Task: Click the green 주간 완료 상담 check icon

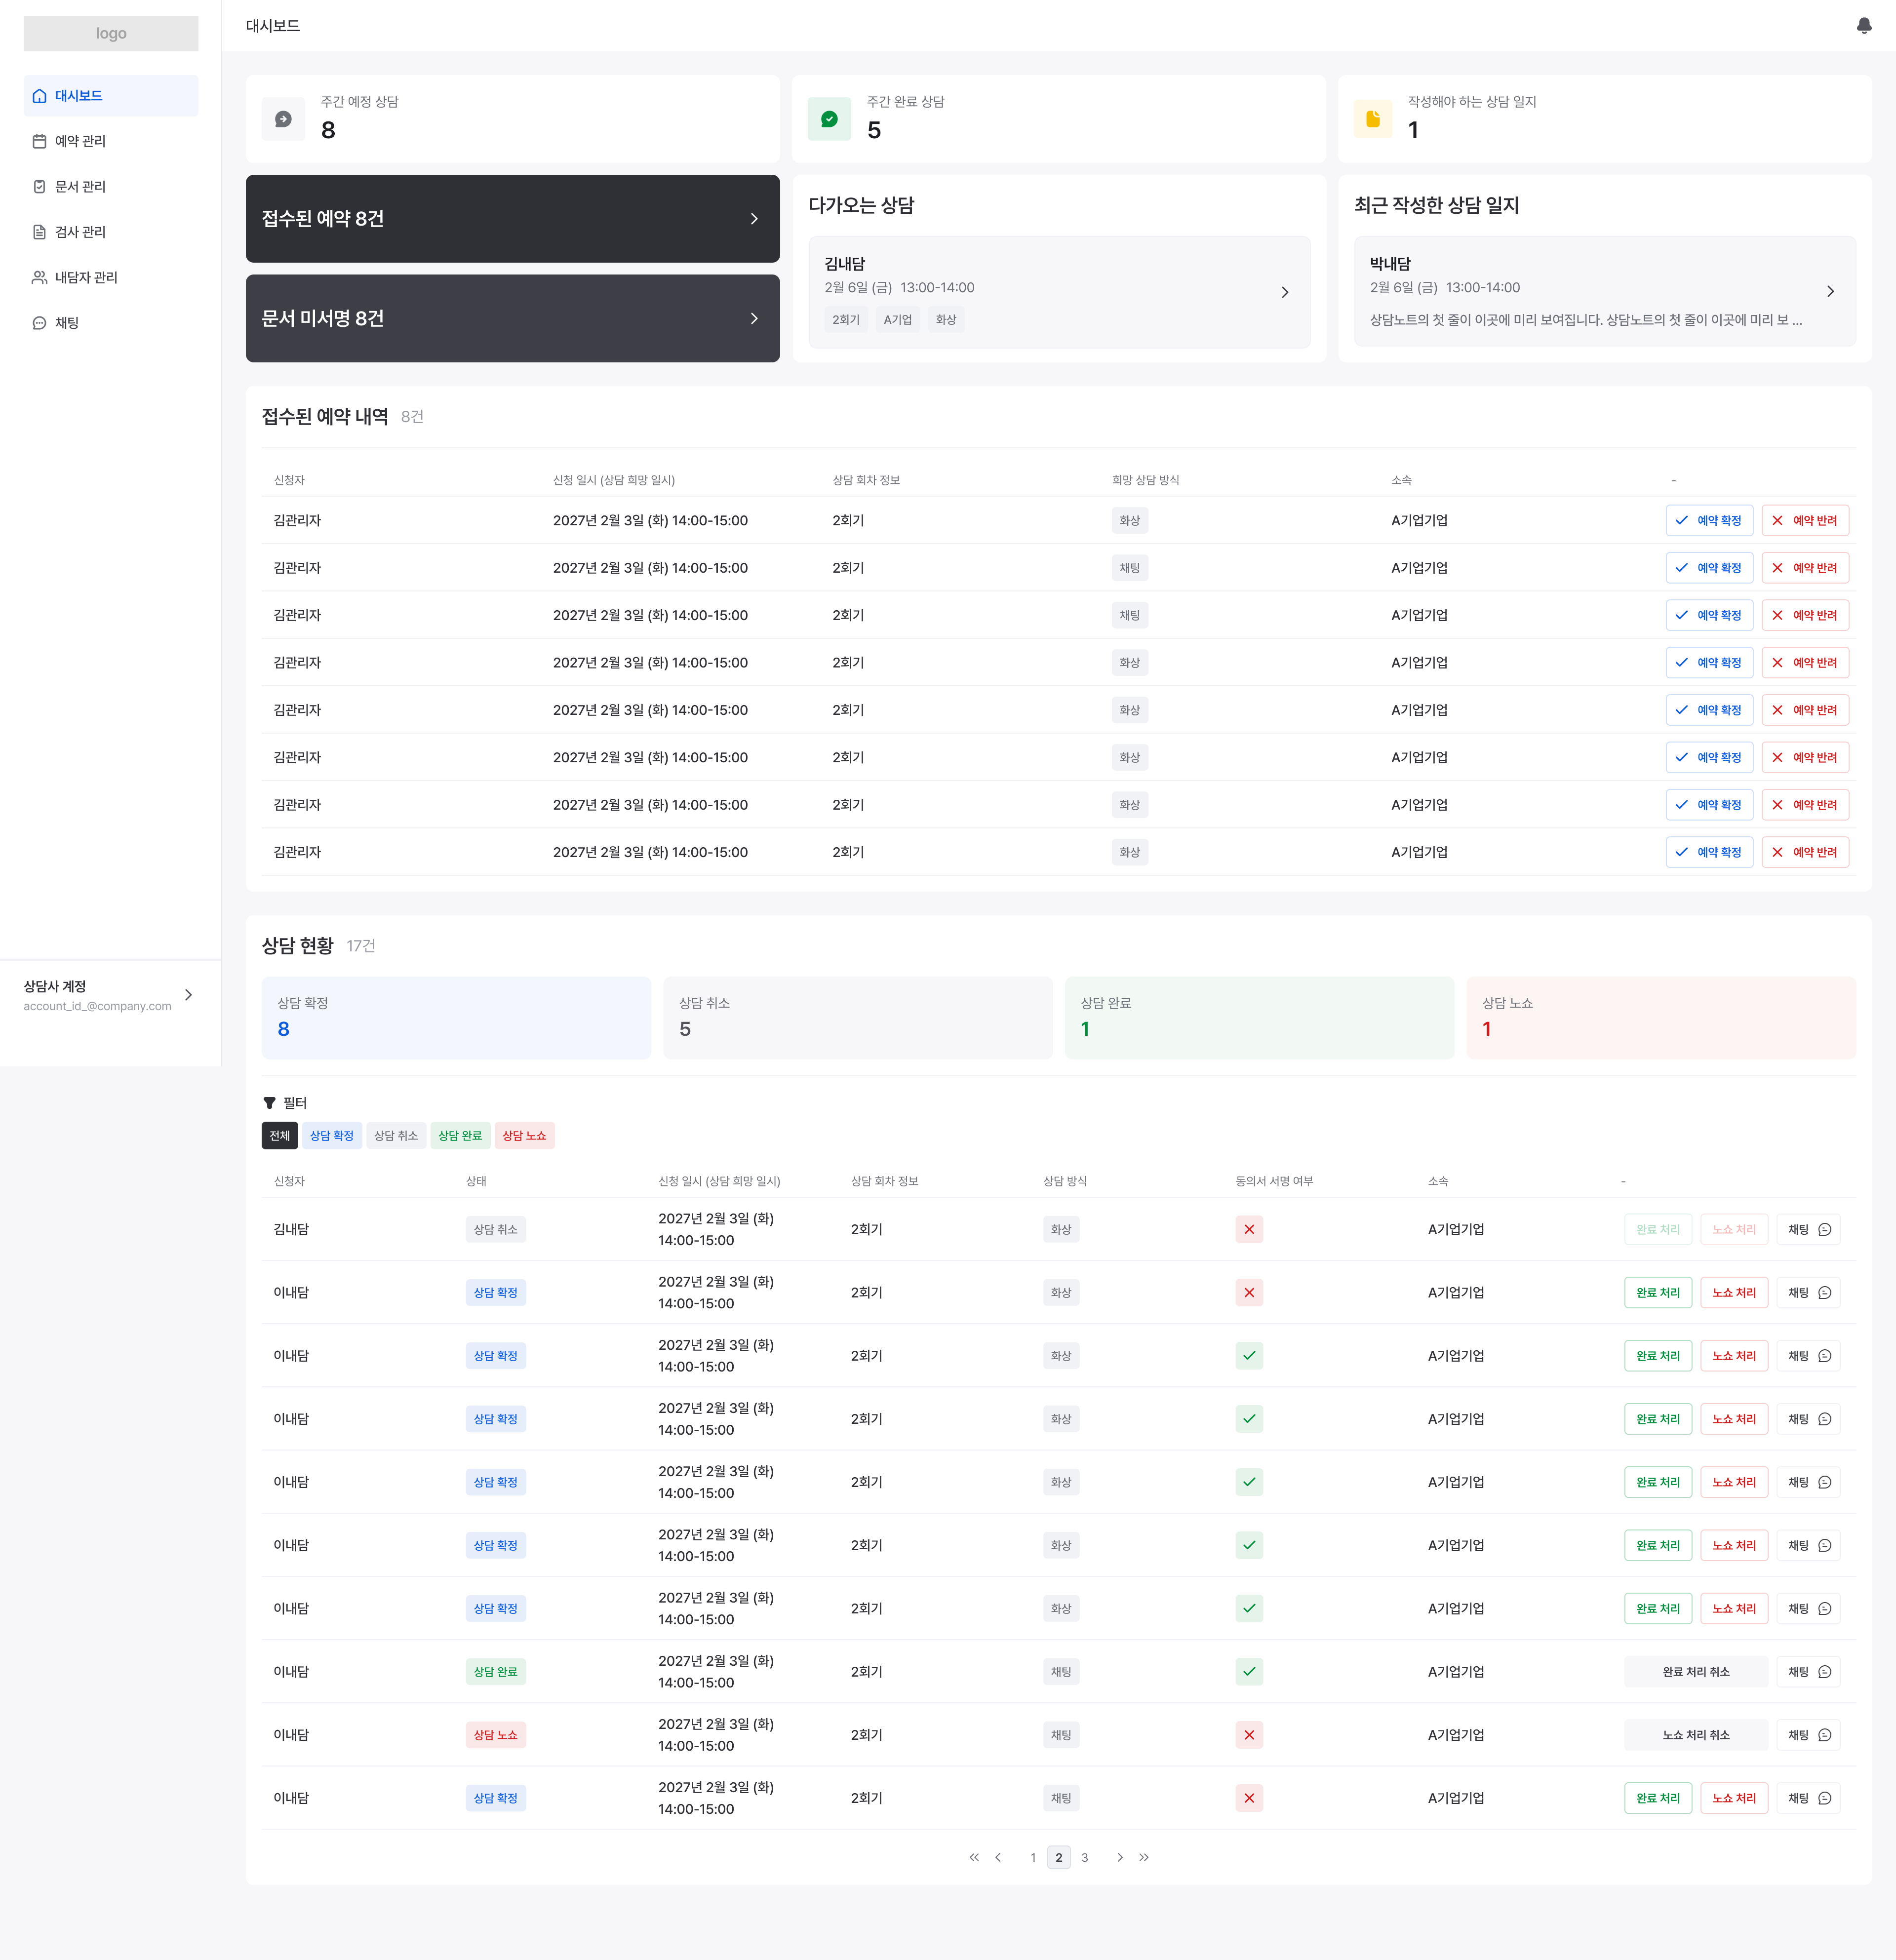Action: point(829,119)
